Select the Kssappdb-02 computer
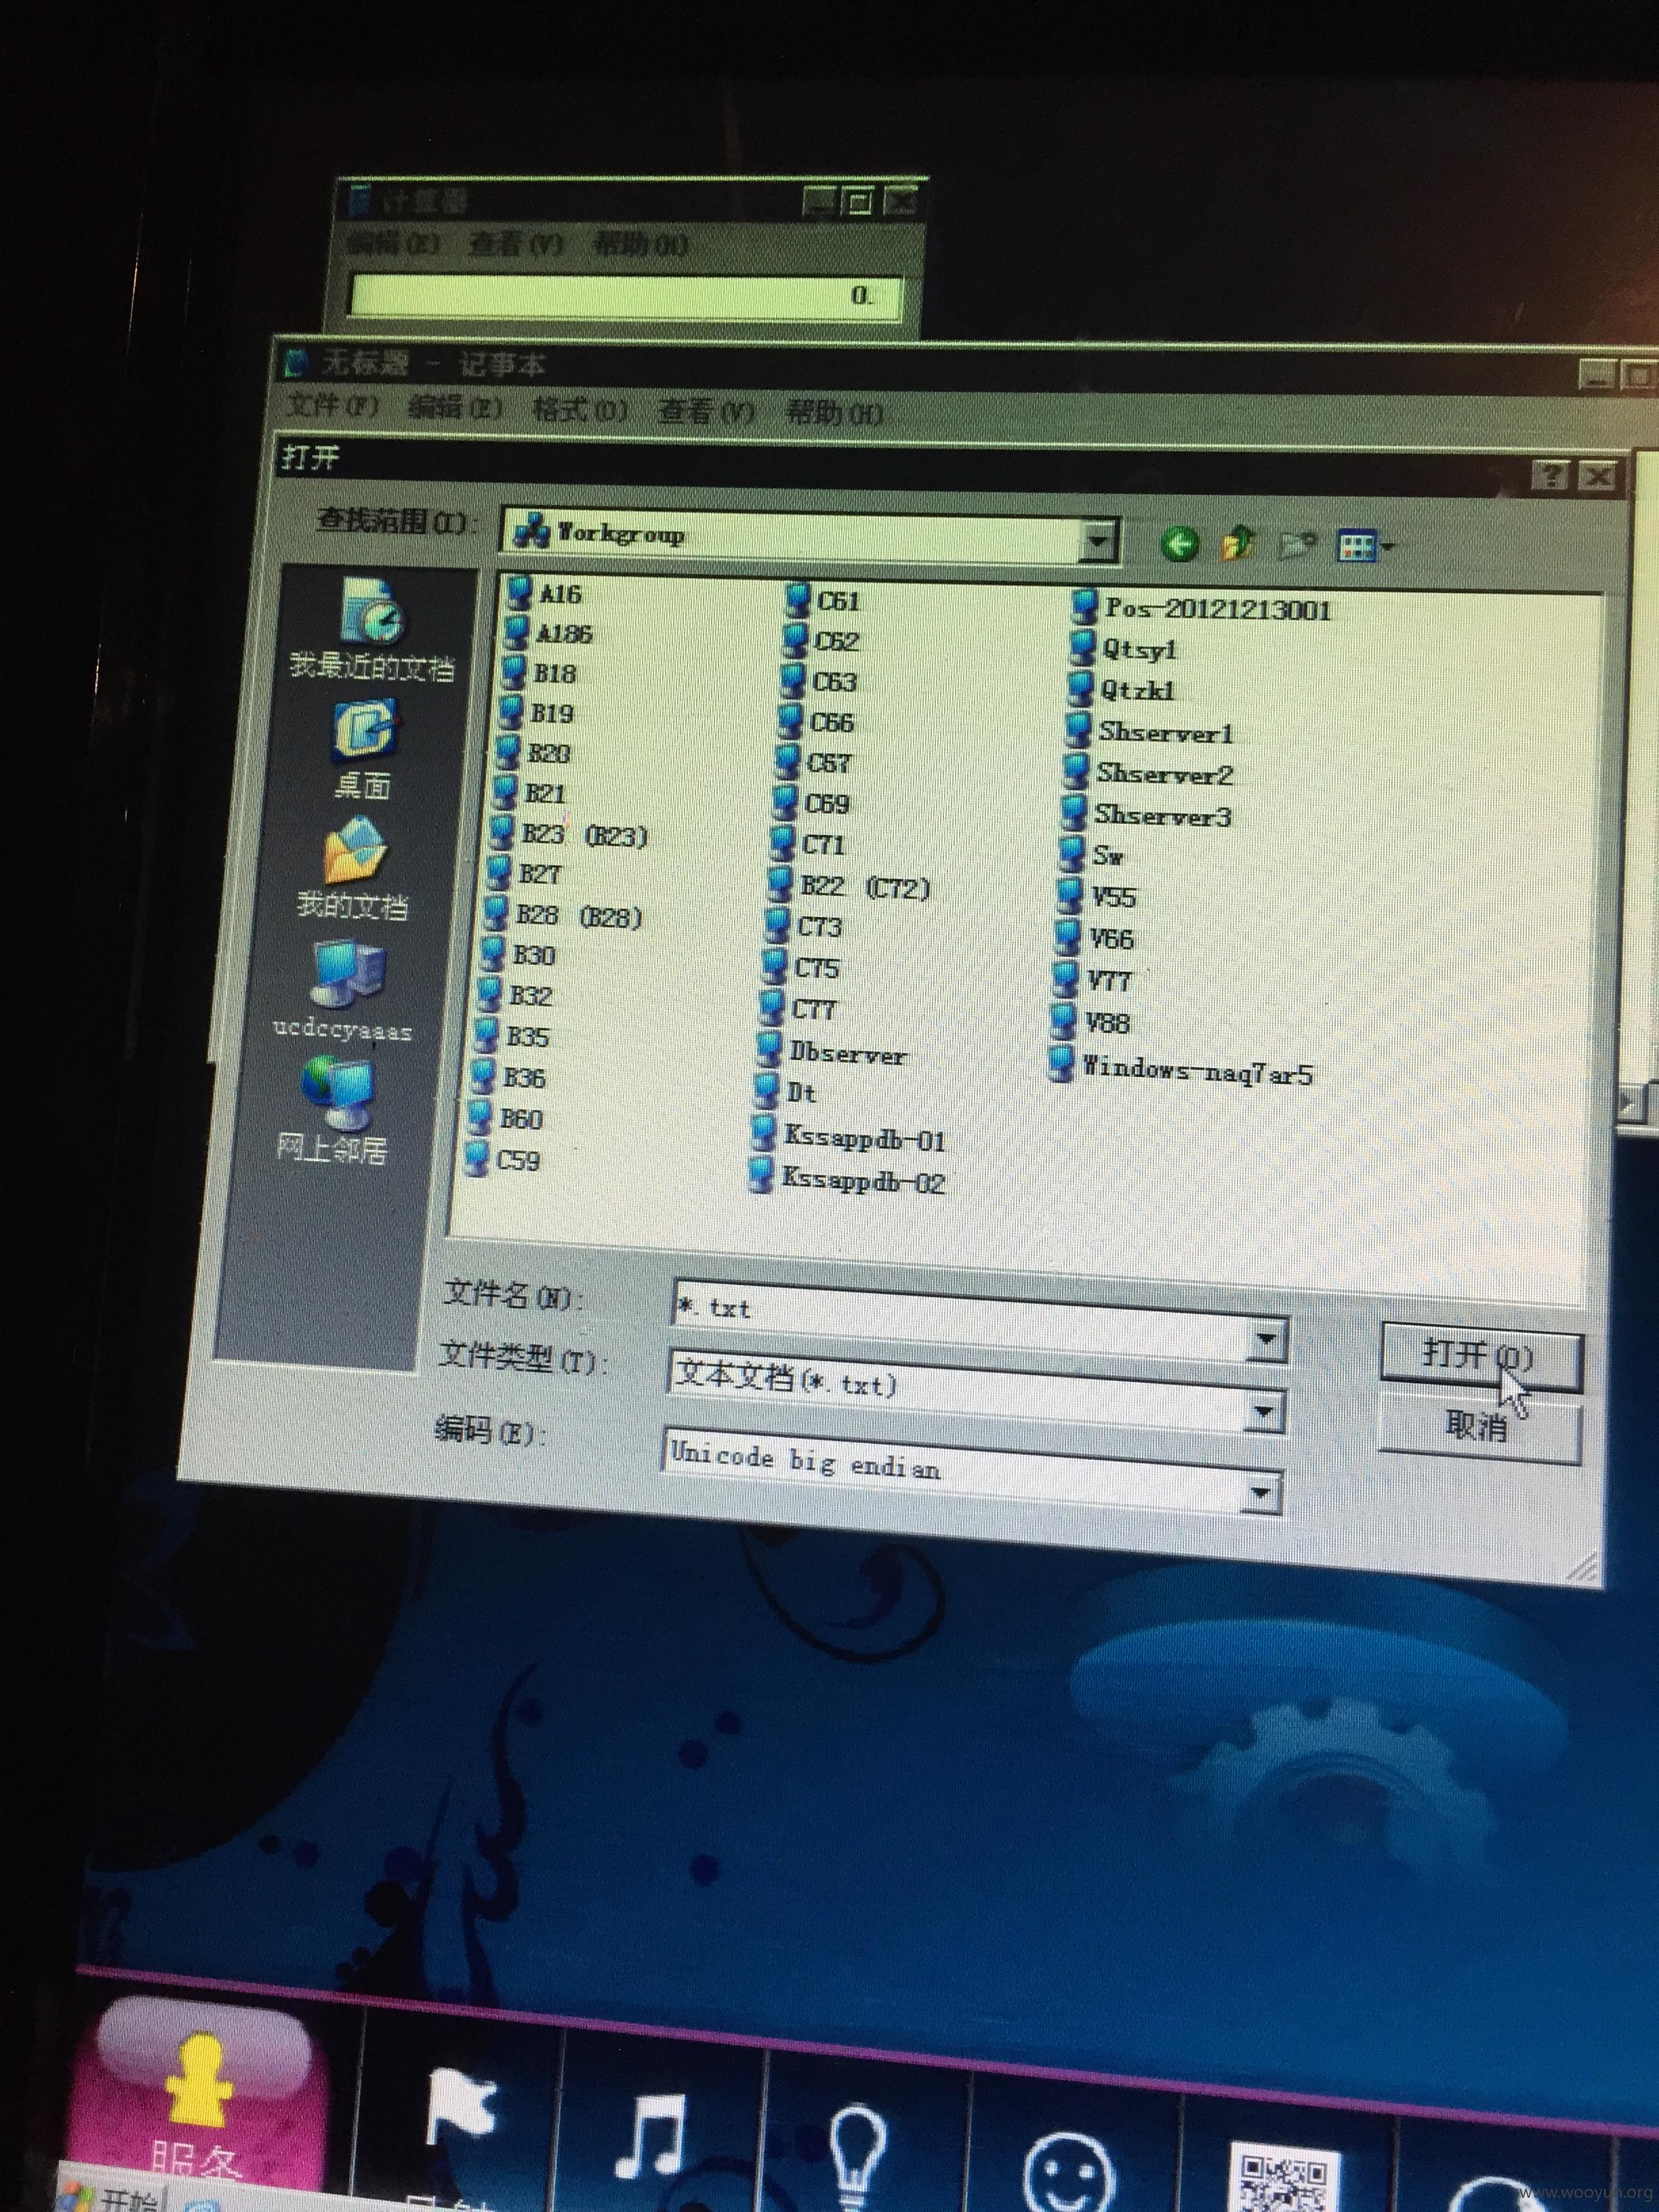Screen dimensions: 1659x2212 tap(846, 1180)
